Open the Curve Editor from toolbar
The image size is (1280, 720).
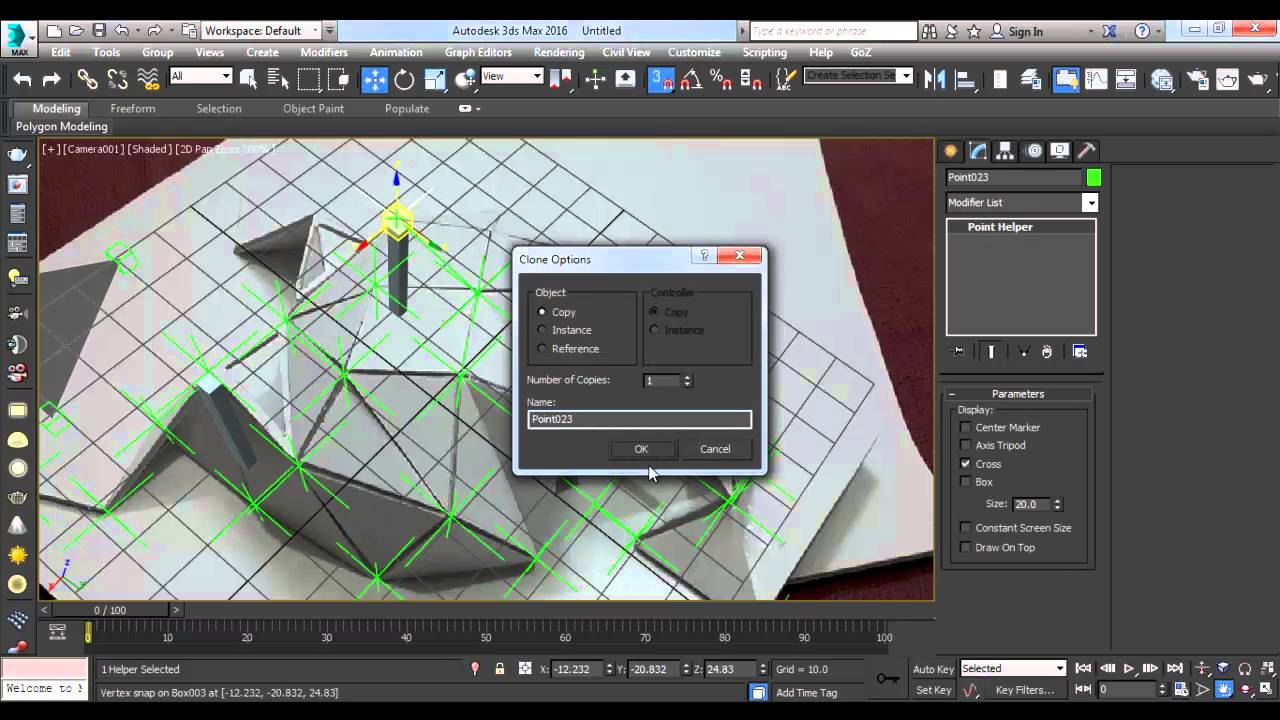[1096, 79]
